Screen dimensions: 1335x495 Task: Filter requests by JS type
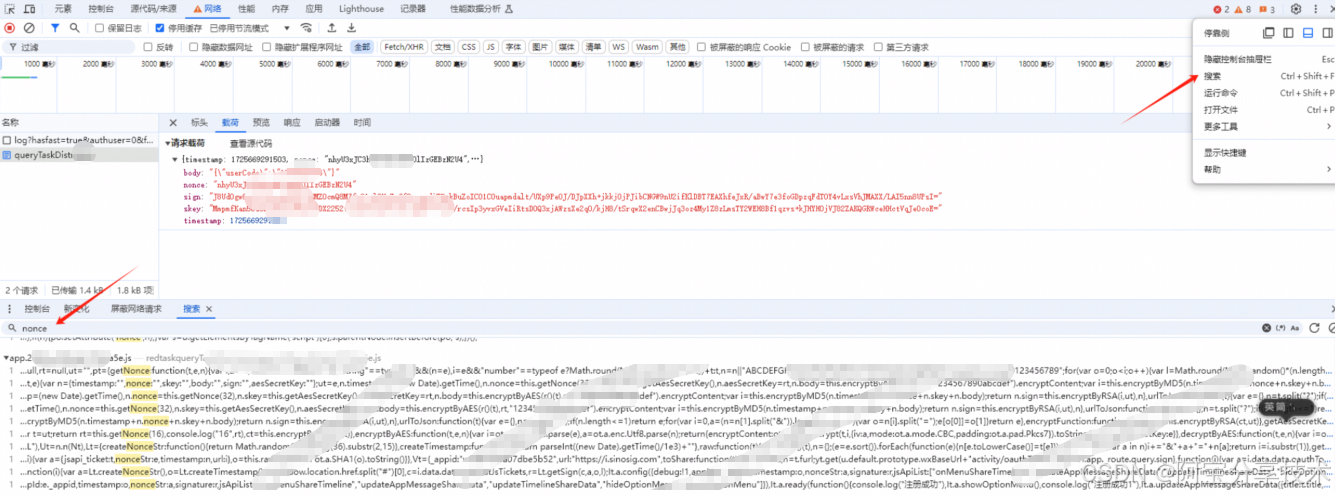491,47
